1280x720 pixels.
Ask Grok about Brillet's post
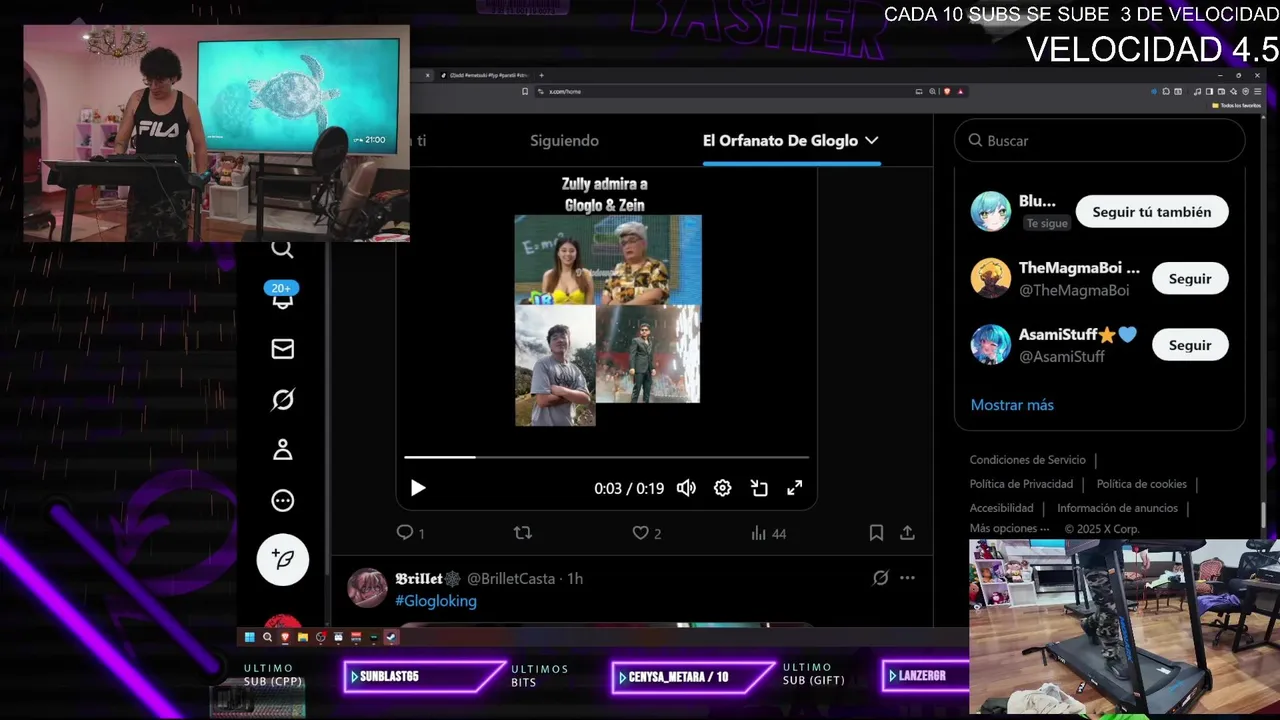[x=880, y=578]
